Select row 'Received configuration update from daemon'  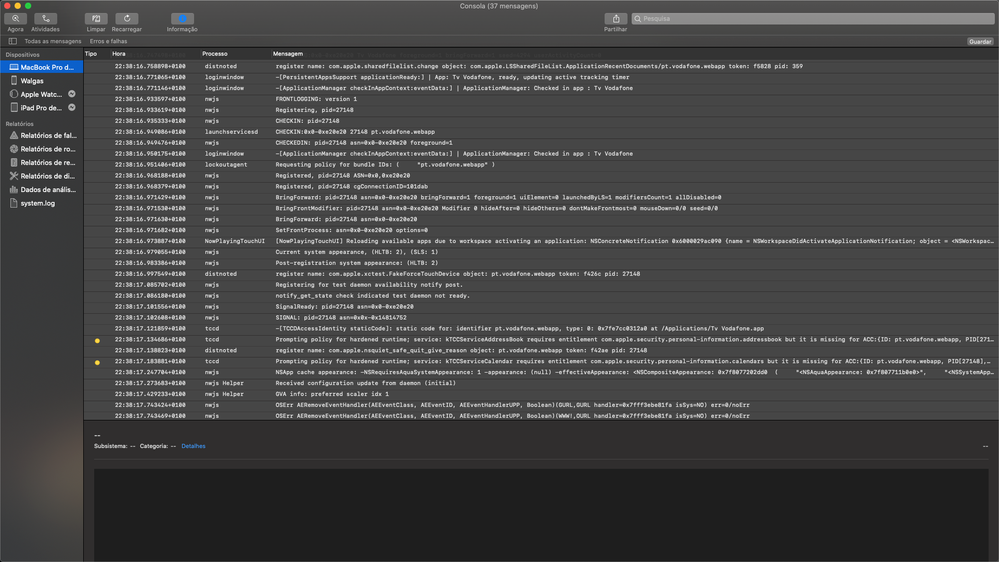coord(541,383)
